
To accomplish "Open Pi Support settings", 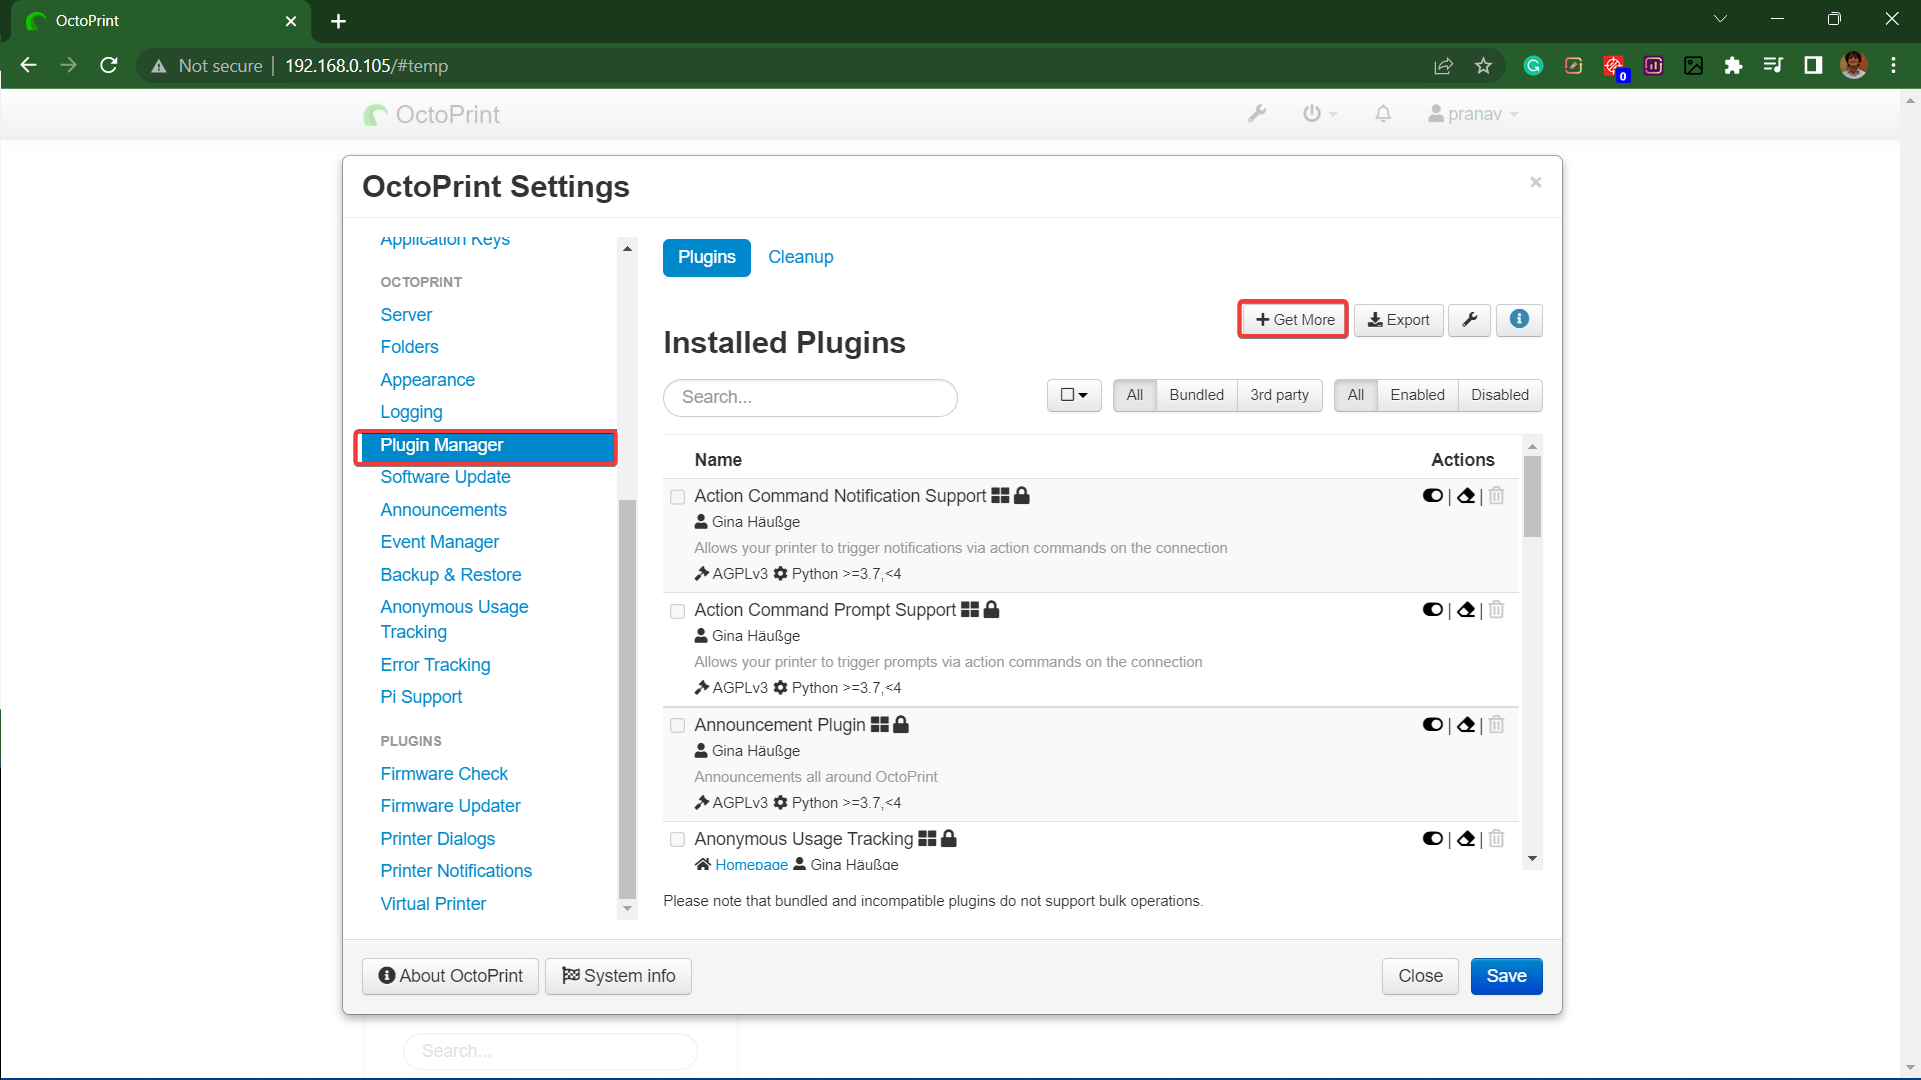I will click(x=421, y=697).
